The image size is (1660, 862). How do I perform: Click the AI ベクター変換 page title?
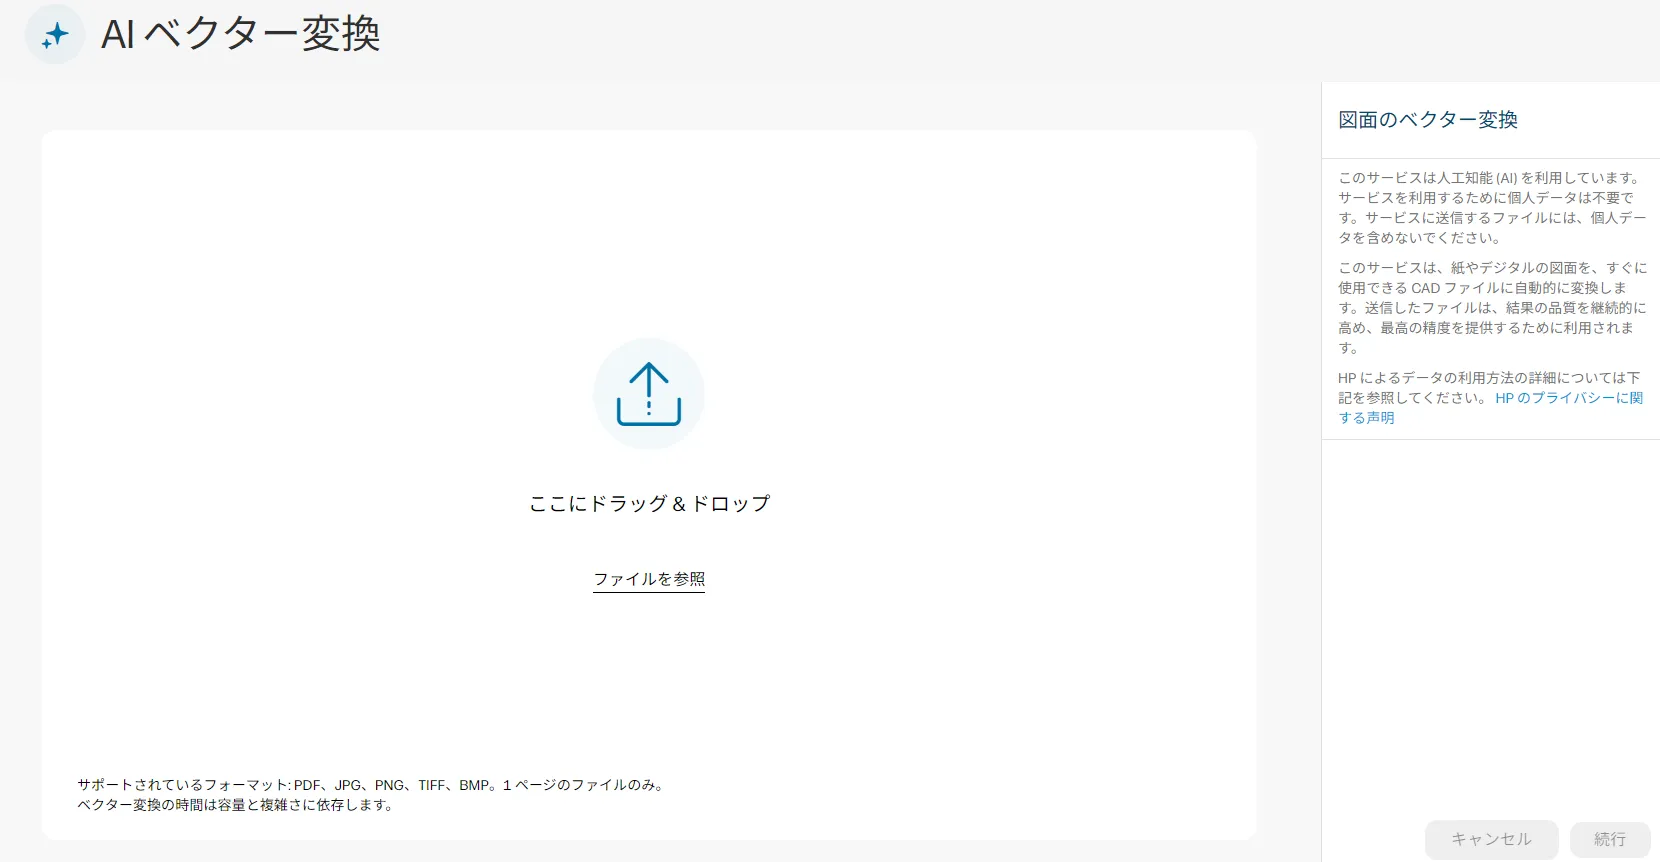pyautogui.click(x=241, y=35)
